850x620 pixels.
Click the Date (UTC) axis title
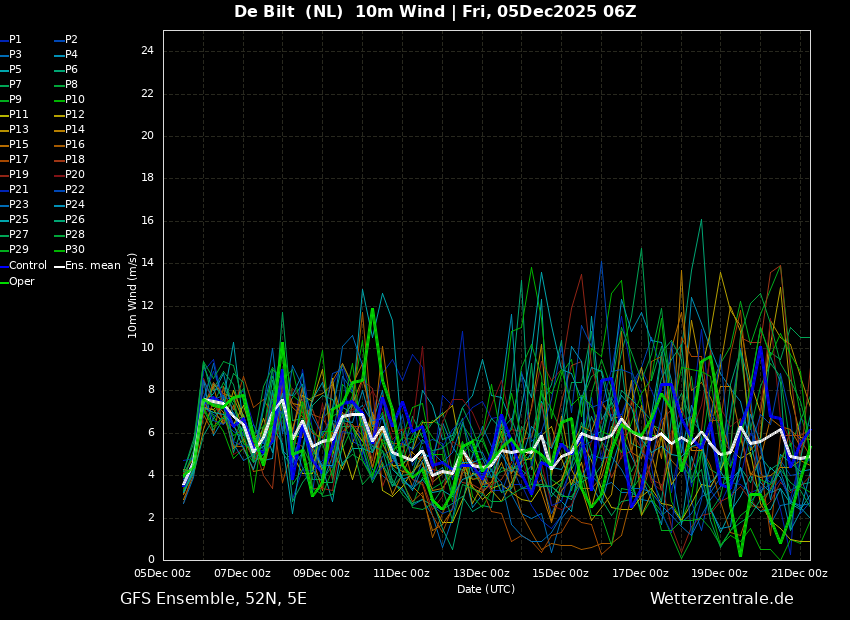tap(486, 589)
